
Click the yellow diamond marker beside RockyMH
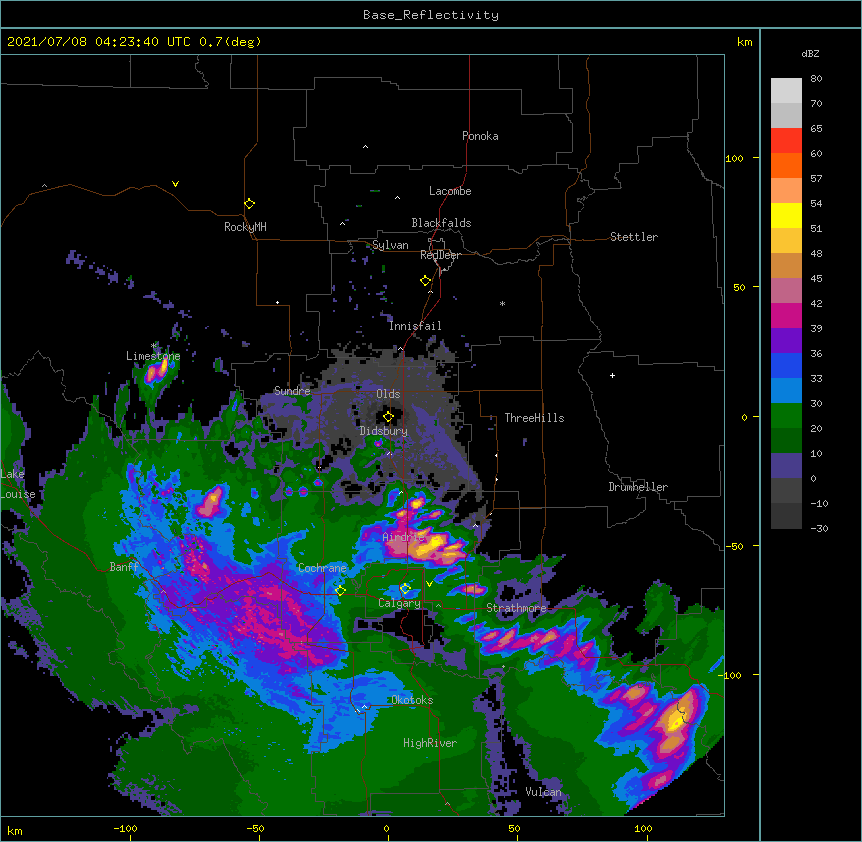click(249, 204)
